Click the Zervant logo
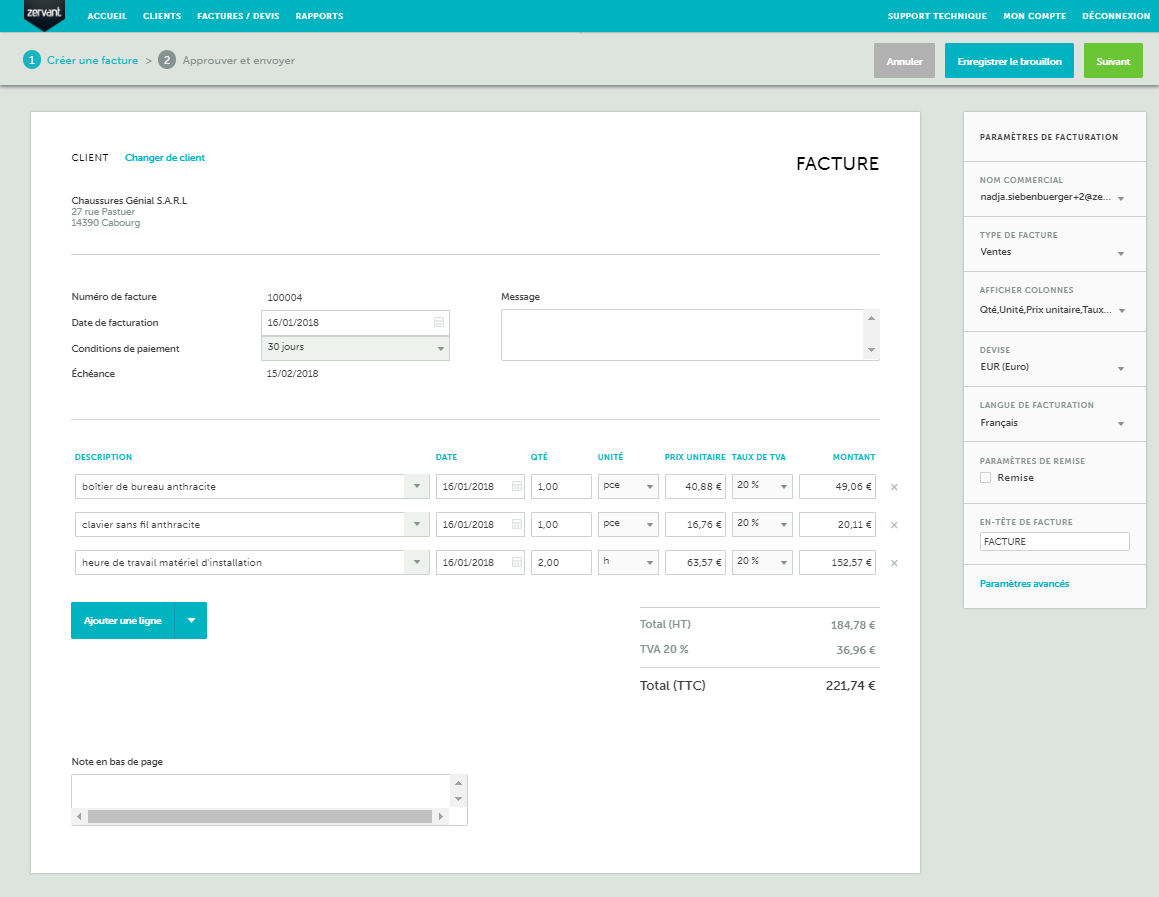 44,14
